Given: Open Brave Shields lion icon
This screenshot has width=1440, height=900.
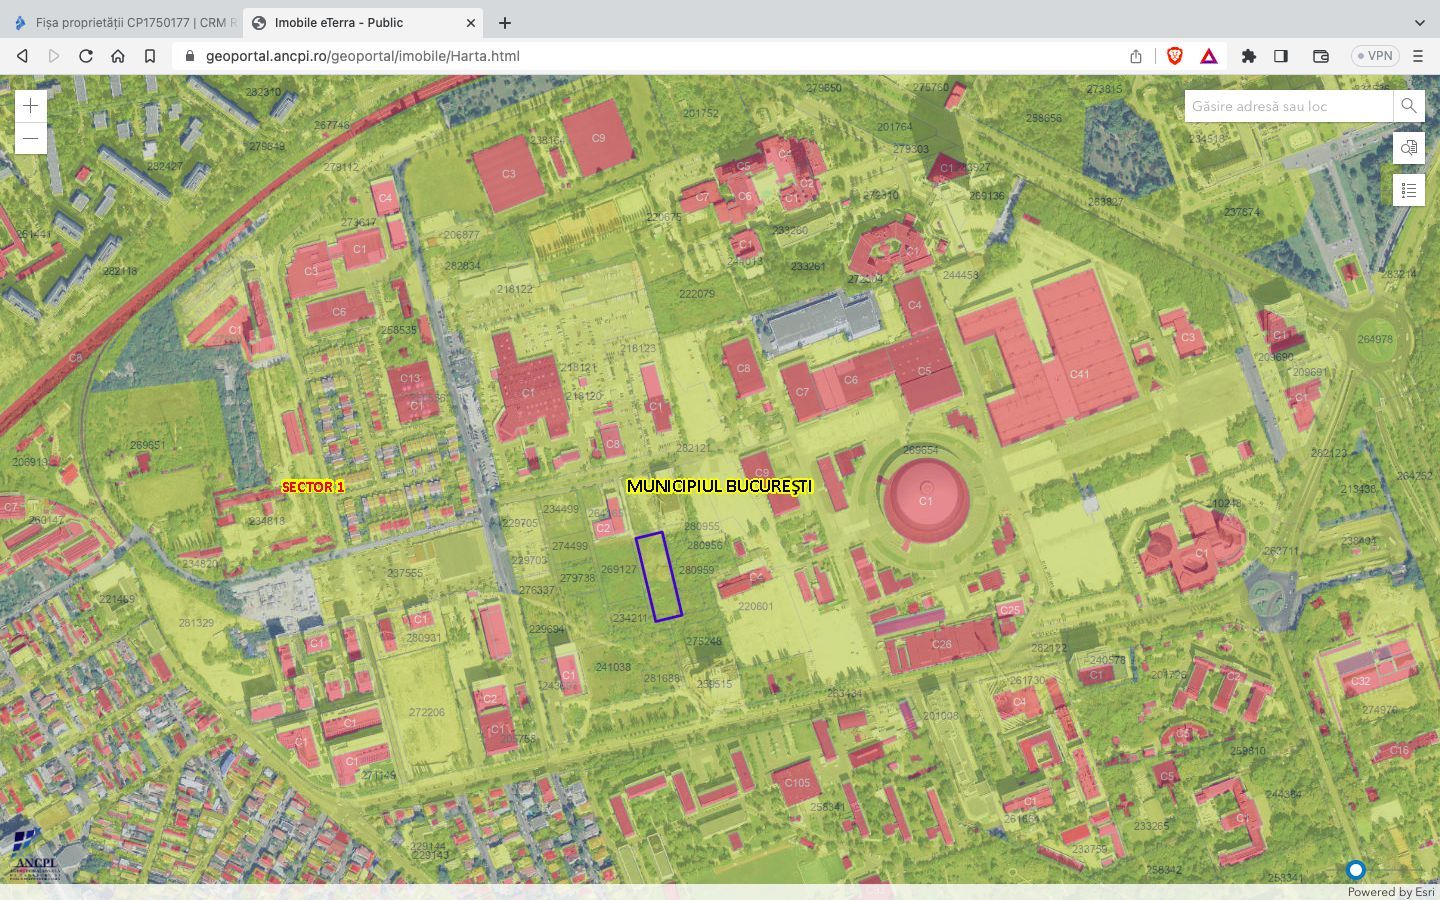Looking at the screenshot, I should point(1175,56).
